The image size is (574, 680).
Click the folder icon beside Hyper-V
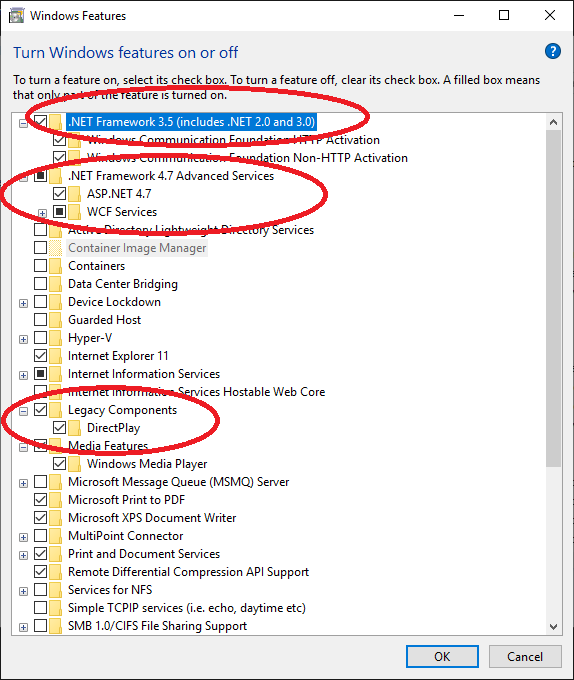55,338
